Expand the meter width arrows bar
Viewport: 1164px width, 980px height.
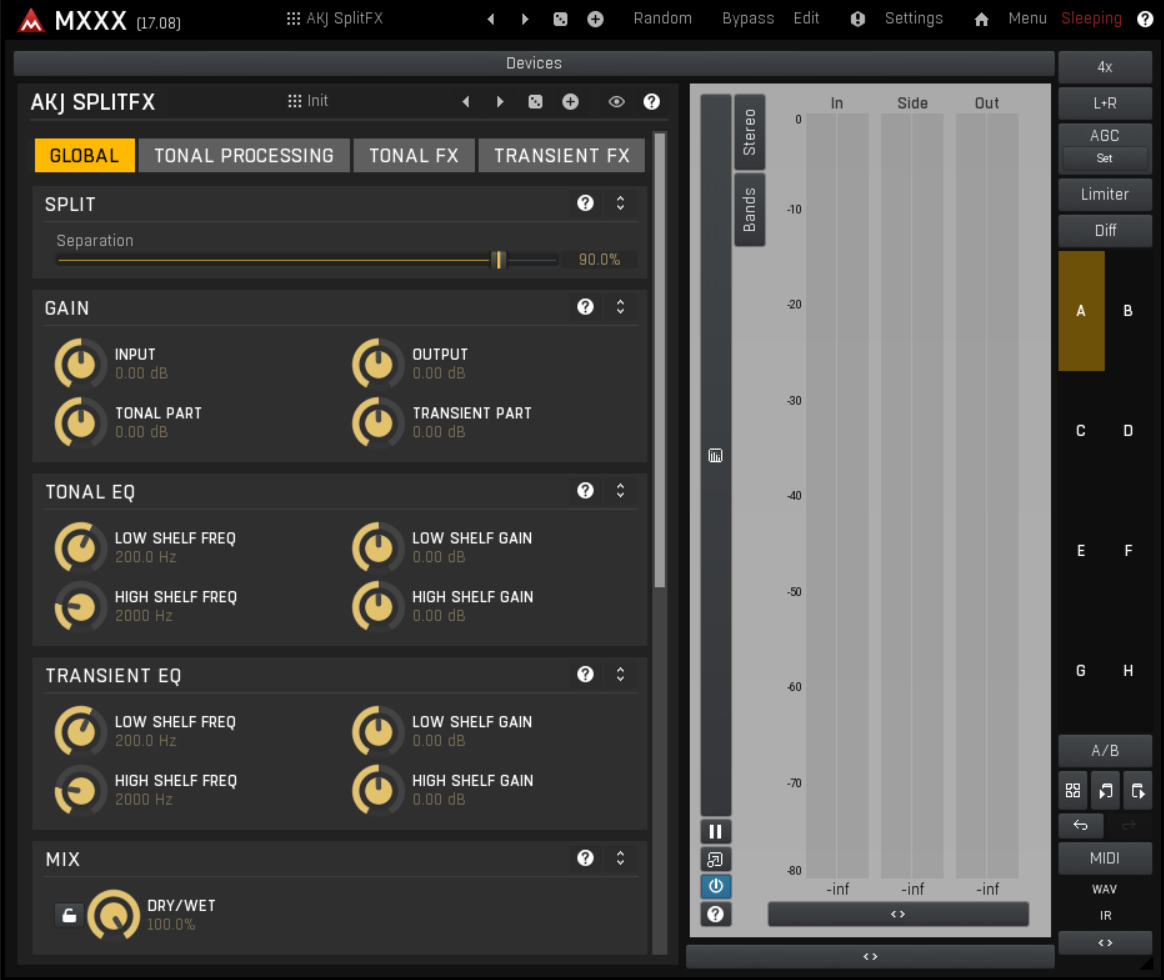897,914
